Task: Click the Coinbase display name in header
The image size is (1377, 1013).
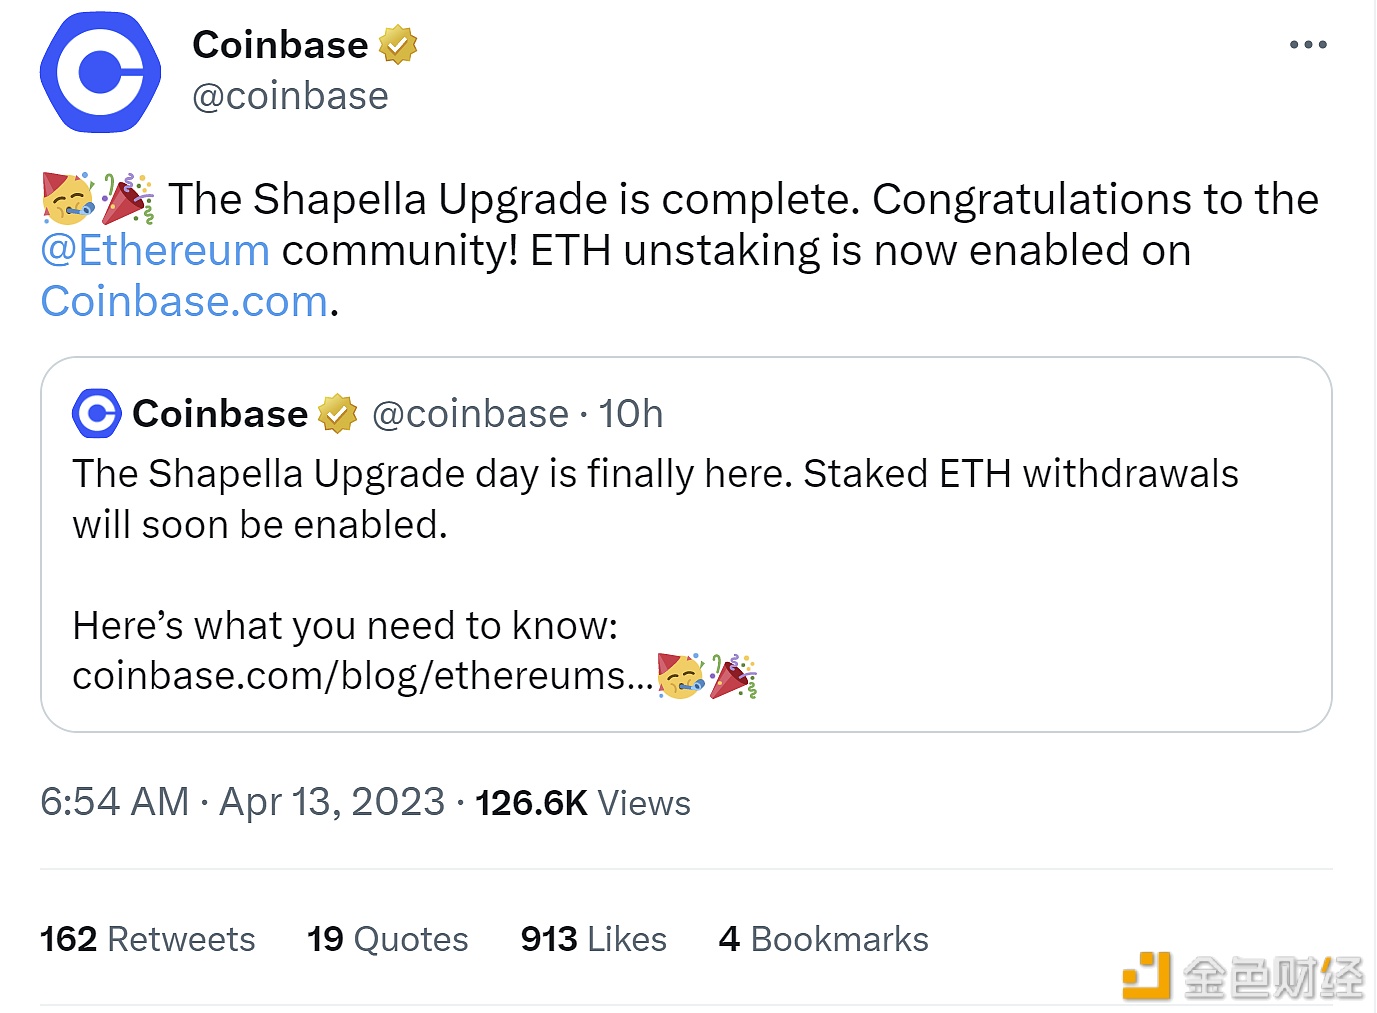Action: (x=280, y=45)
